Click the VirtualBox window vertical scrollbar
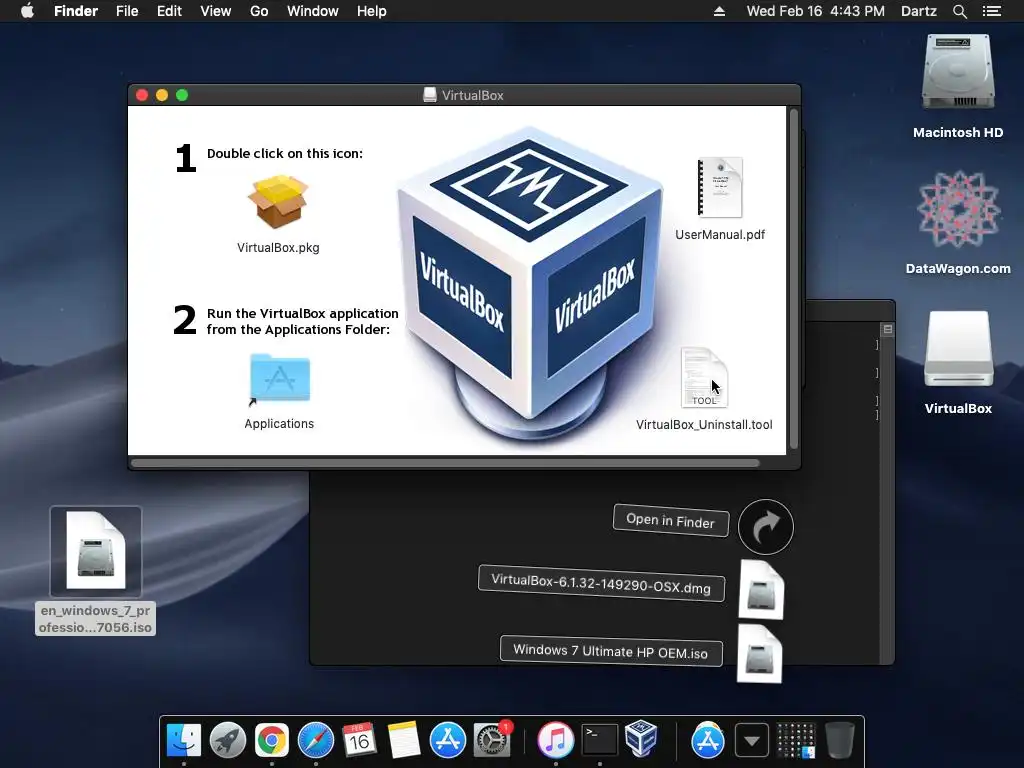Screen dimensions: 1024x768 tap(794, 279)
